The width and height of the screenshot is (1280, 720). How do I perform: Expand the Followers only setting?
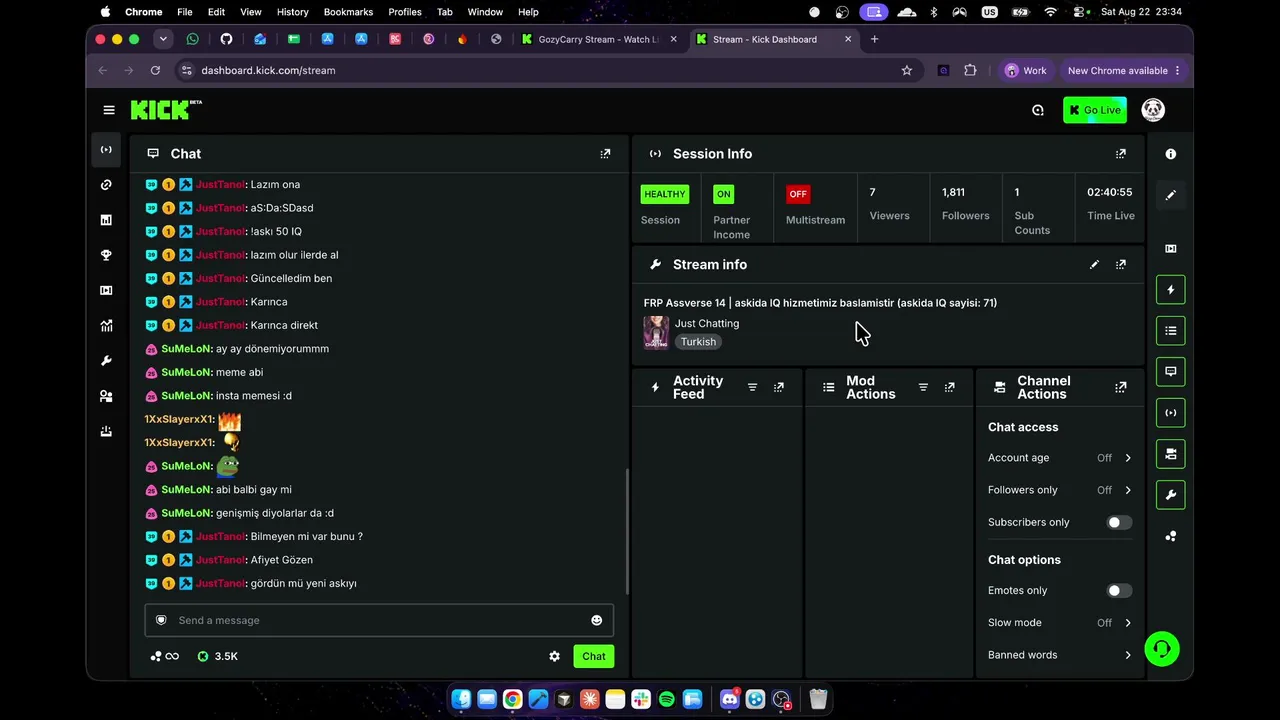point(1060,490)
